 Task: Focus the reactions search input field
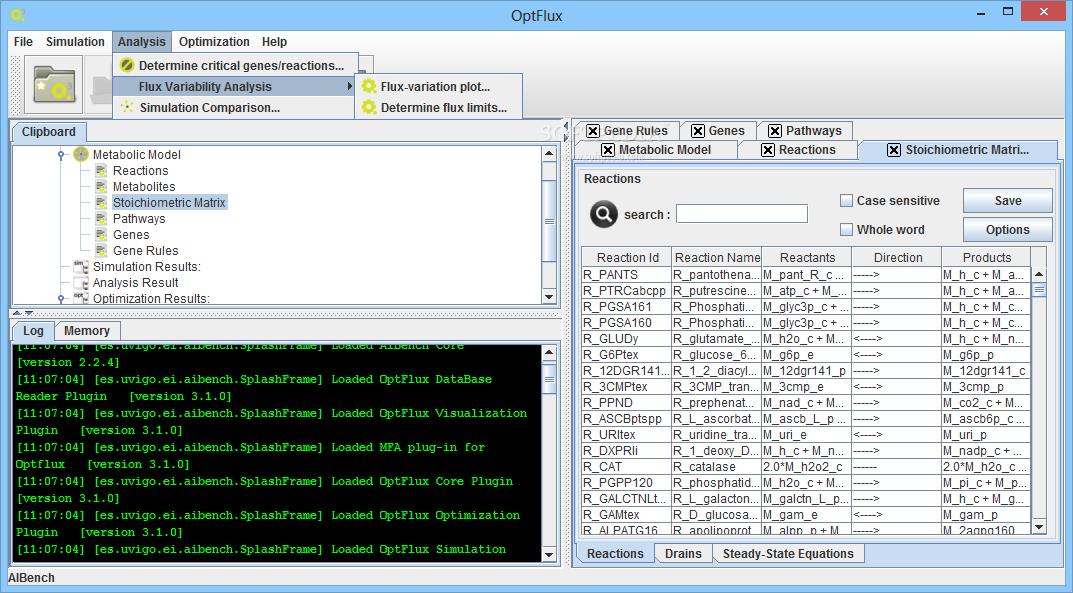click(742, 214)
